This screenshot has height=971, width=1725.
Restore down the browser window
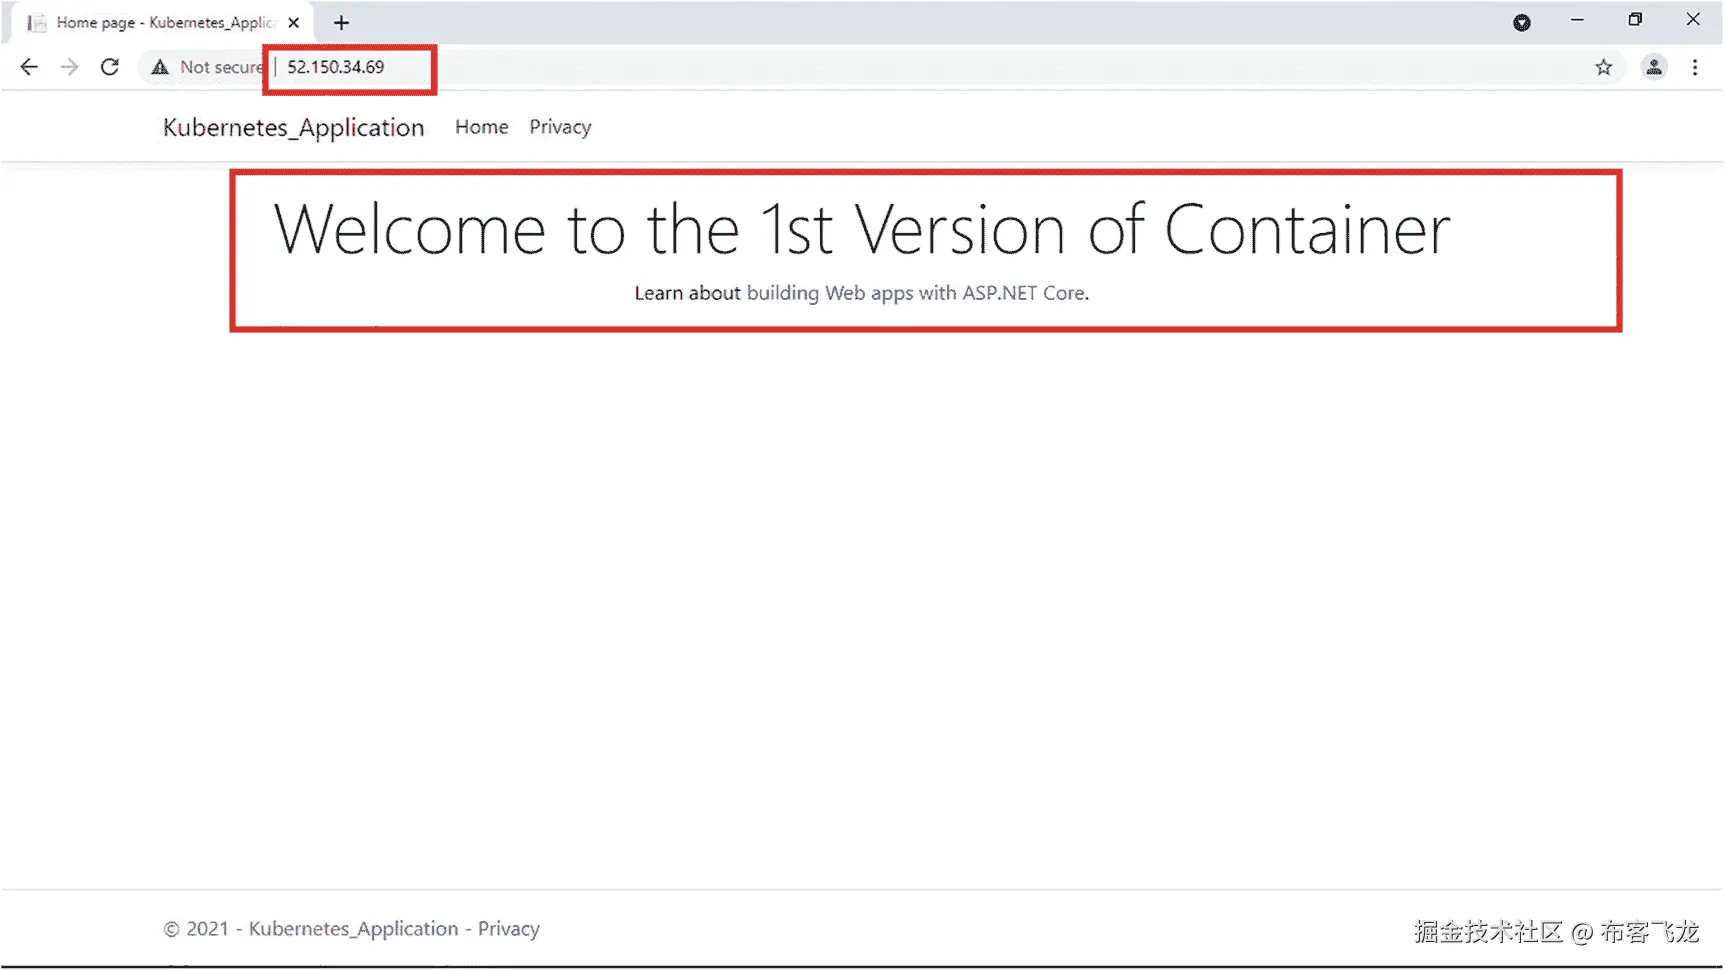(1635, 20)
